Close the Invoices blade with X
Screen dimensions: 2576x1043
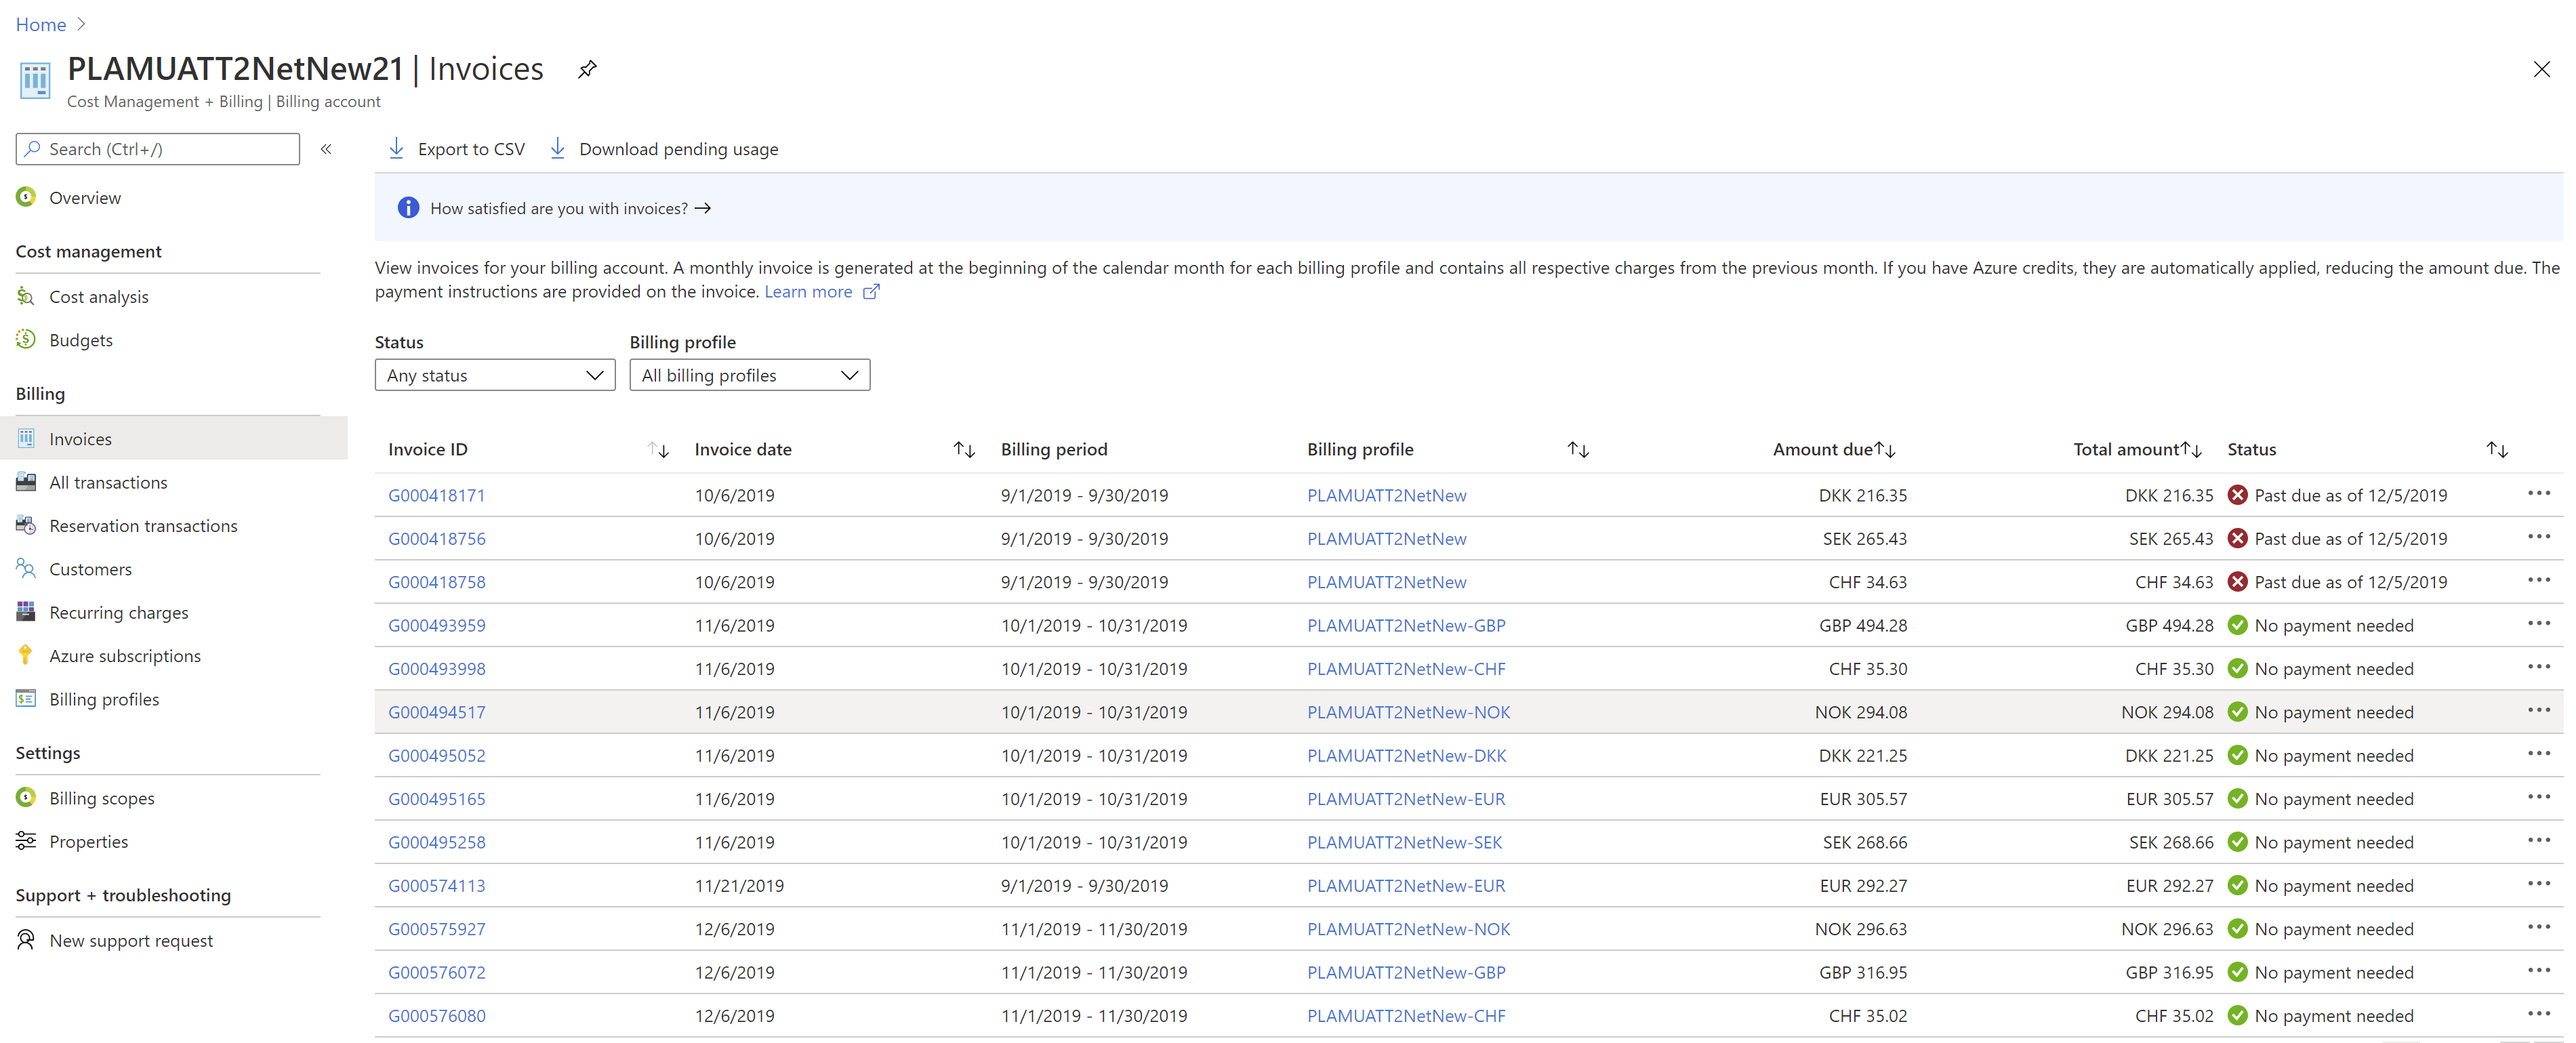point(2541,69)
